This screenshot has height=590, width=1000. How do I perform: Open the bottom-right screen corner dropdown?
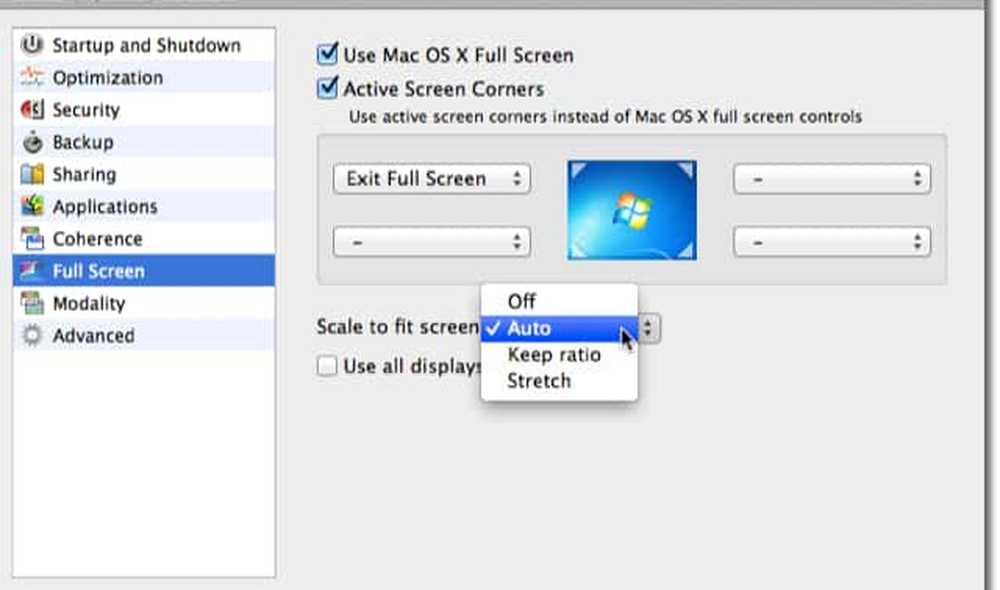(832, 242)
